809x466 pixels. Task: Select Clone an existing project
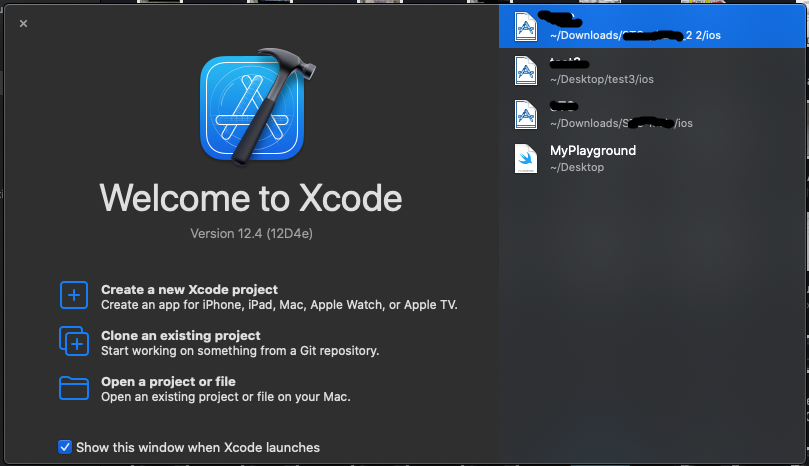181,335
